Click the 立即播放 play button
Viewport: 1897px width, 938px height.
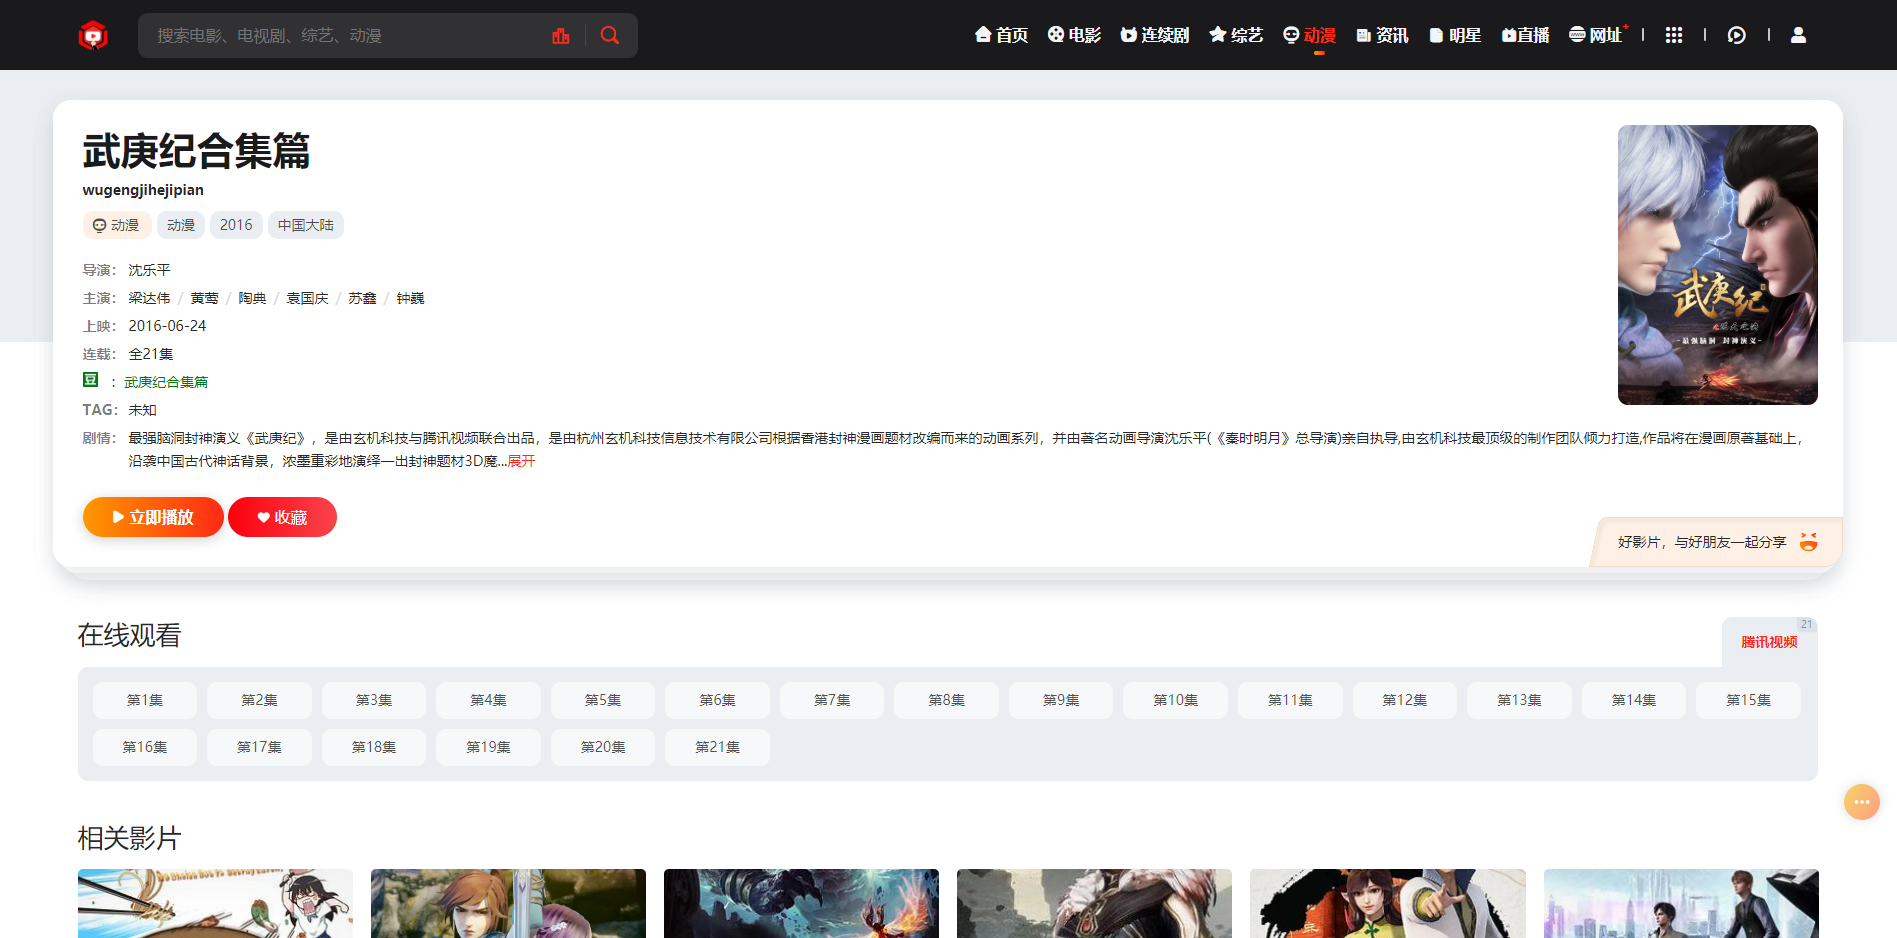[153, 517]
